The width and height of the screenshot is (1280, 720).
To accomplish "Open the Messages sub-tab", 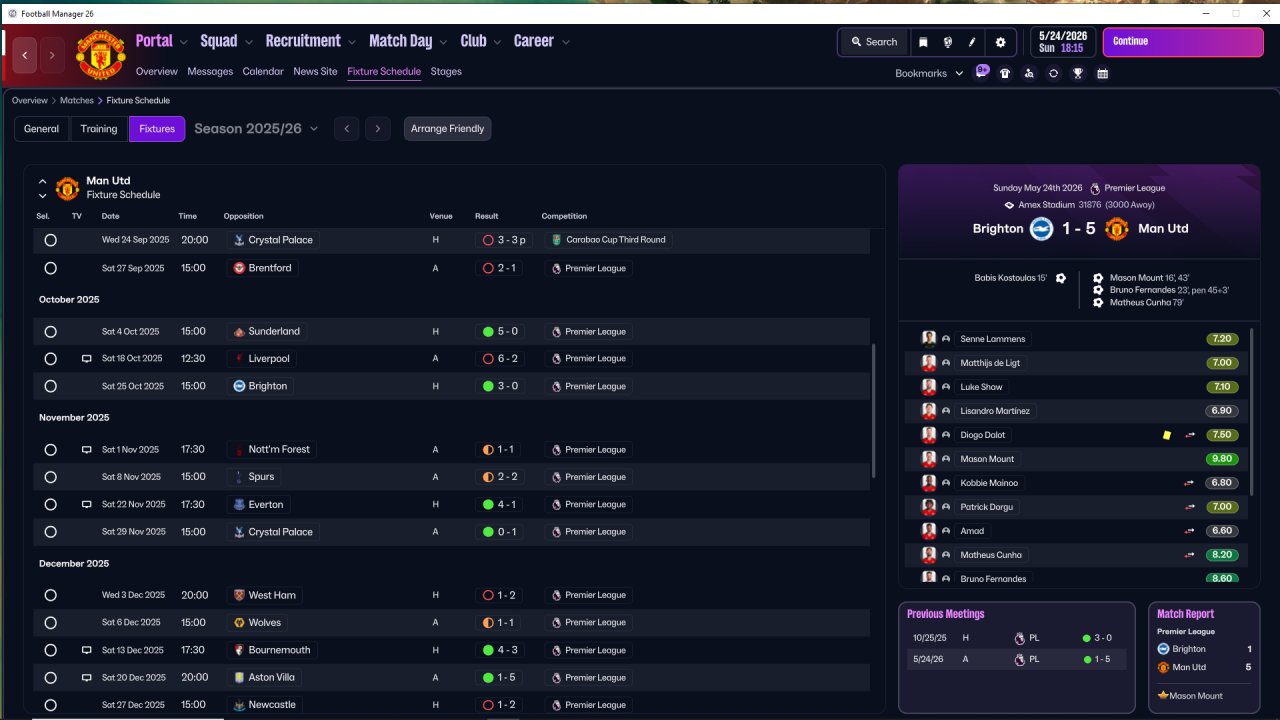I will pyautogui.click(x=210, y=72).
